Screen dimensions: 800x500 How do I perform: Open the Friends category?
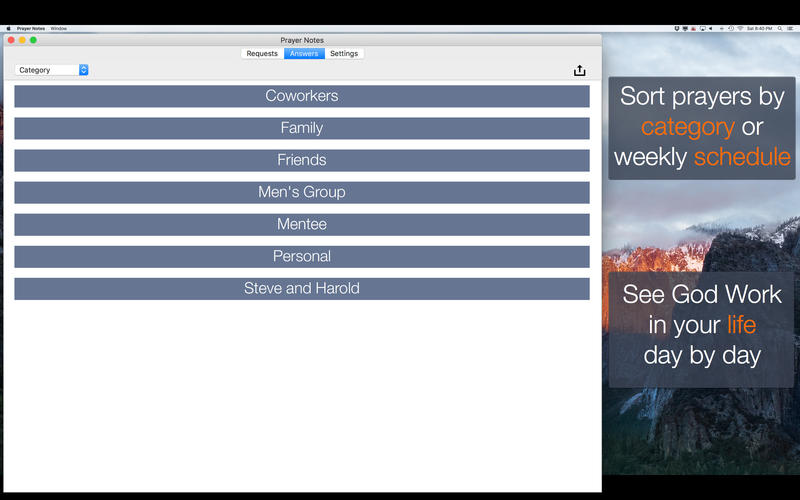point(301,160)
